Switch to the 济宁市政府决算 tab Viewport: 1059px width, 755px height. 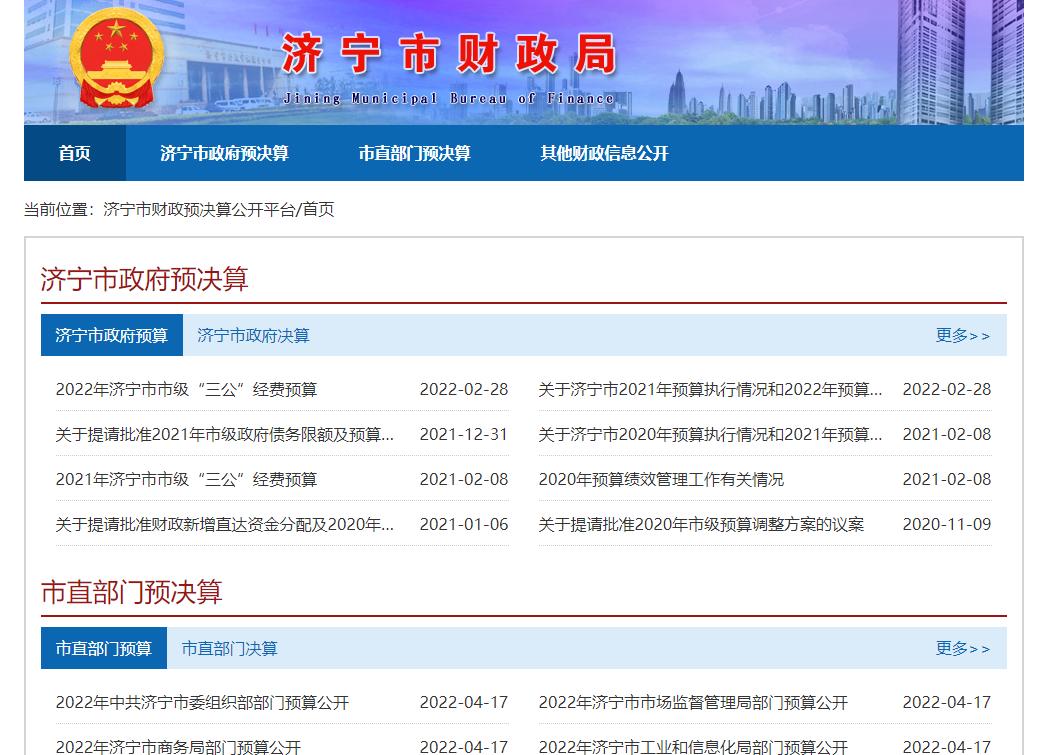click(x=253, y=336)
